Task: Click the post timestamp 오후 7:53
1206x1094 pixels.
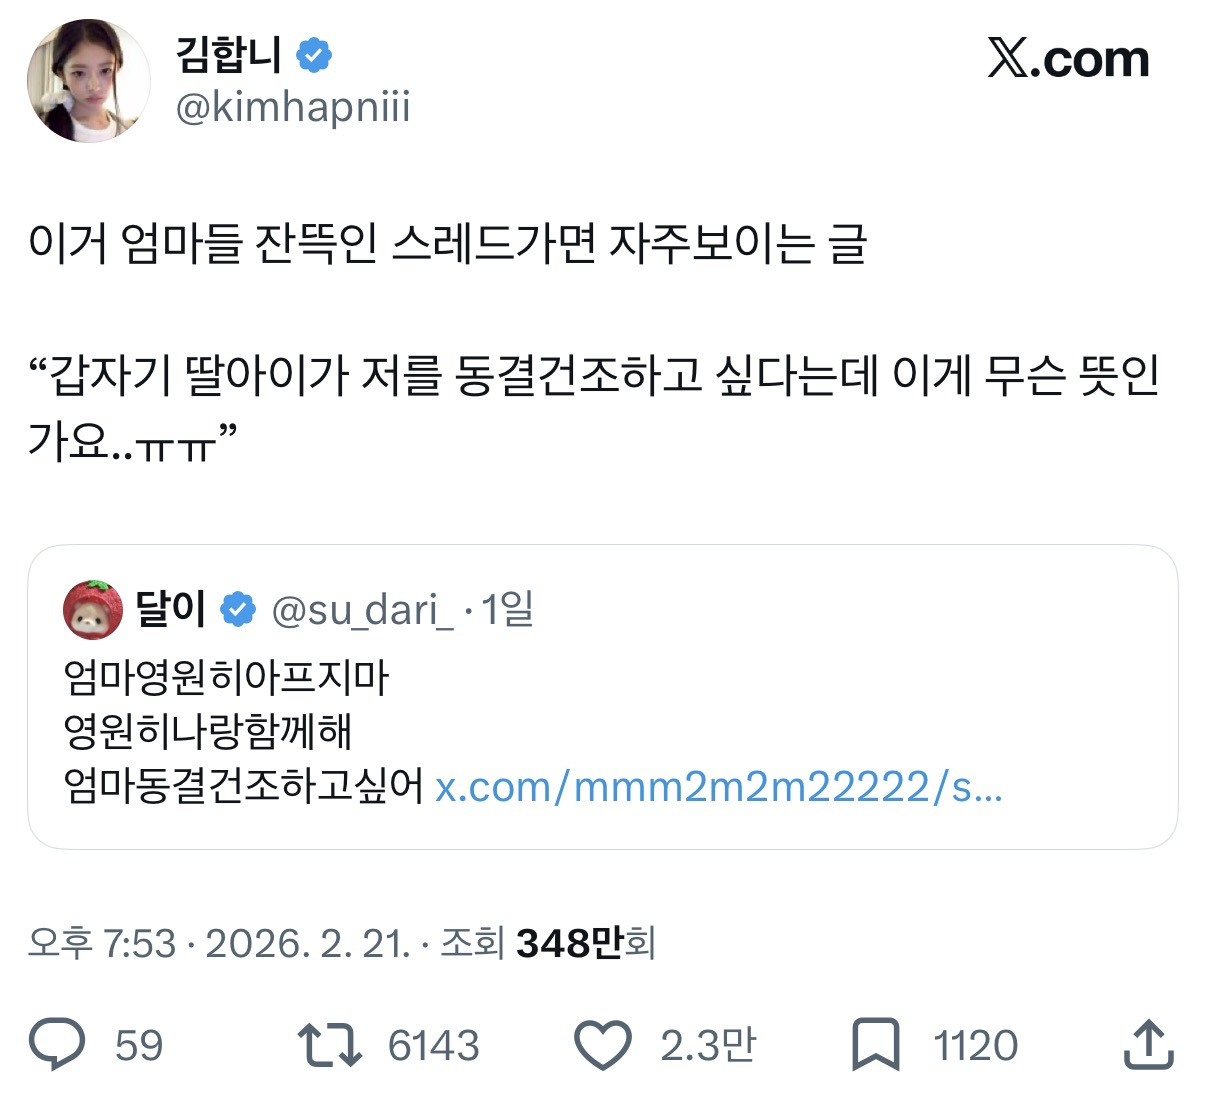Action: [102, 943]
